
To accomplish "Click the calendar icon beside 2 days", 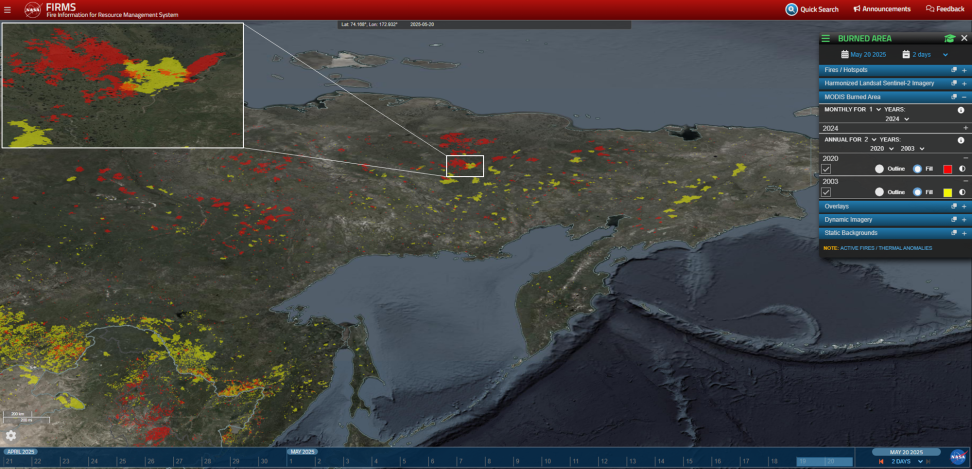I will point(906,55).
